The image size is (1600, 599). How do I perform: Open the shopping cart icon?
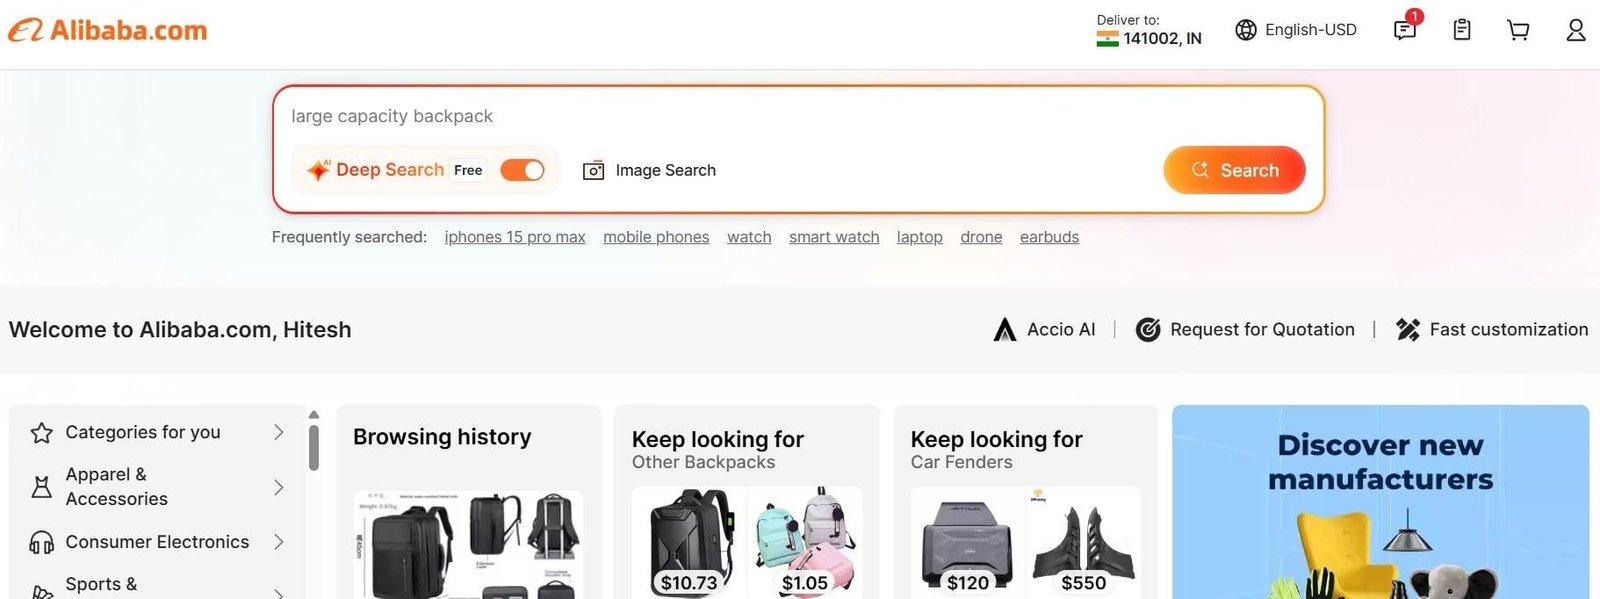click(1518, 30)
